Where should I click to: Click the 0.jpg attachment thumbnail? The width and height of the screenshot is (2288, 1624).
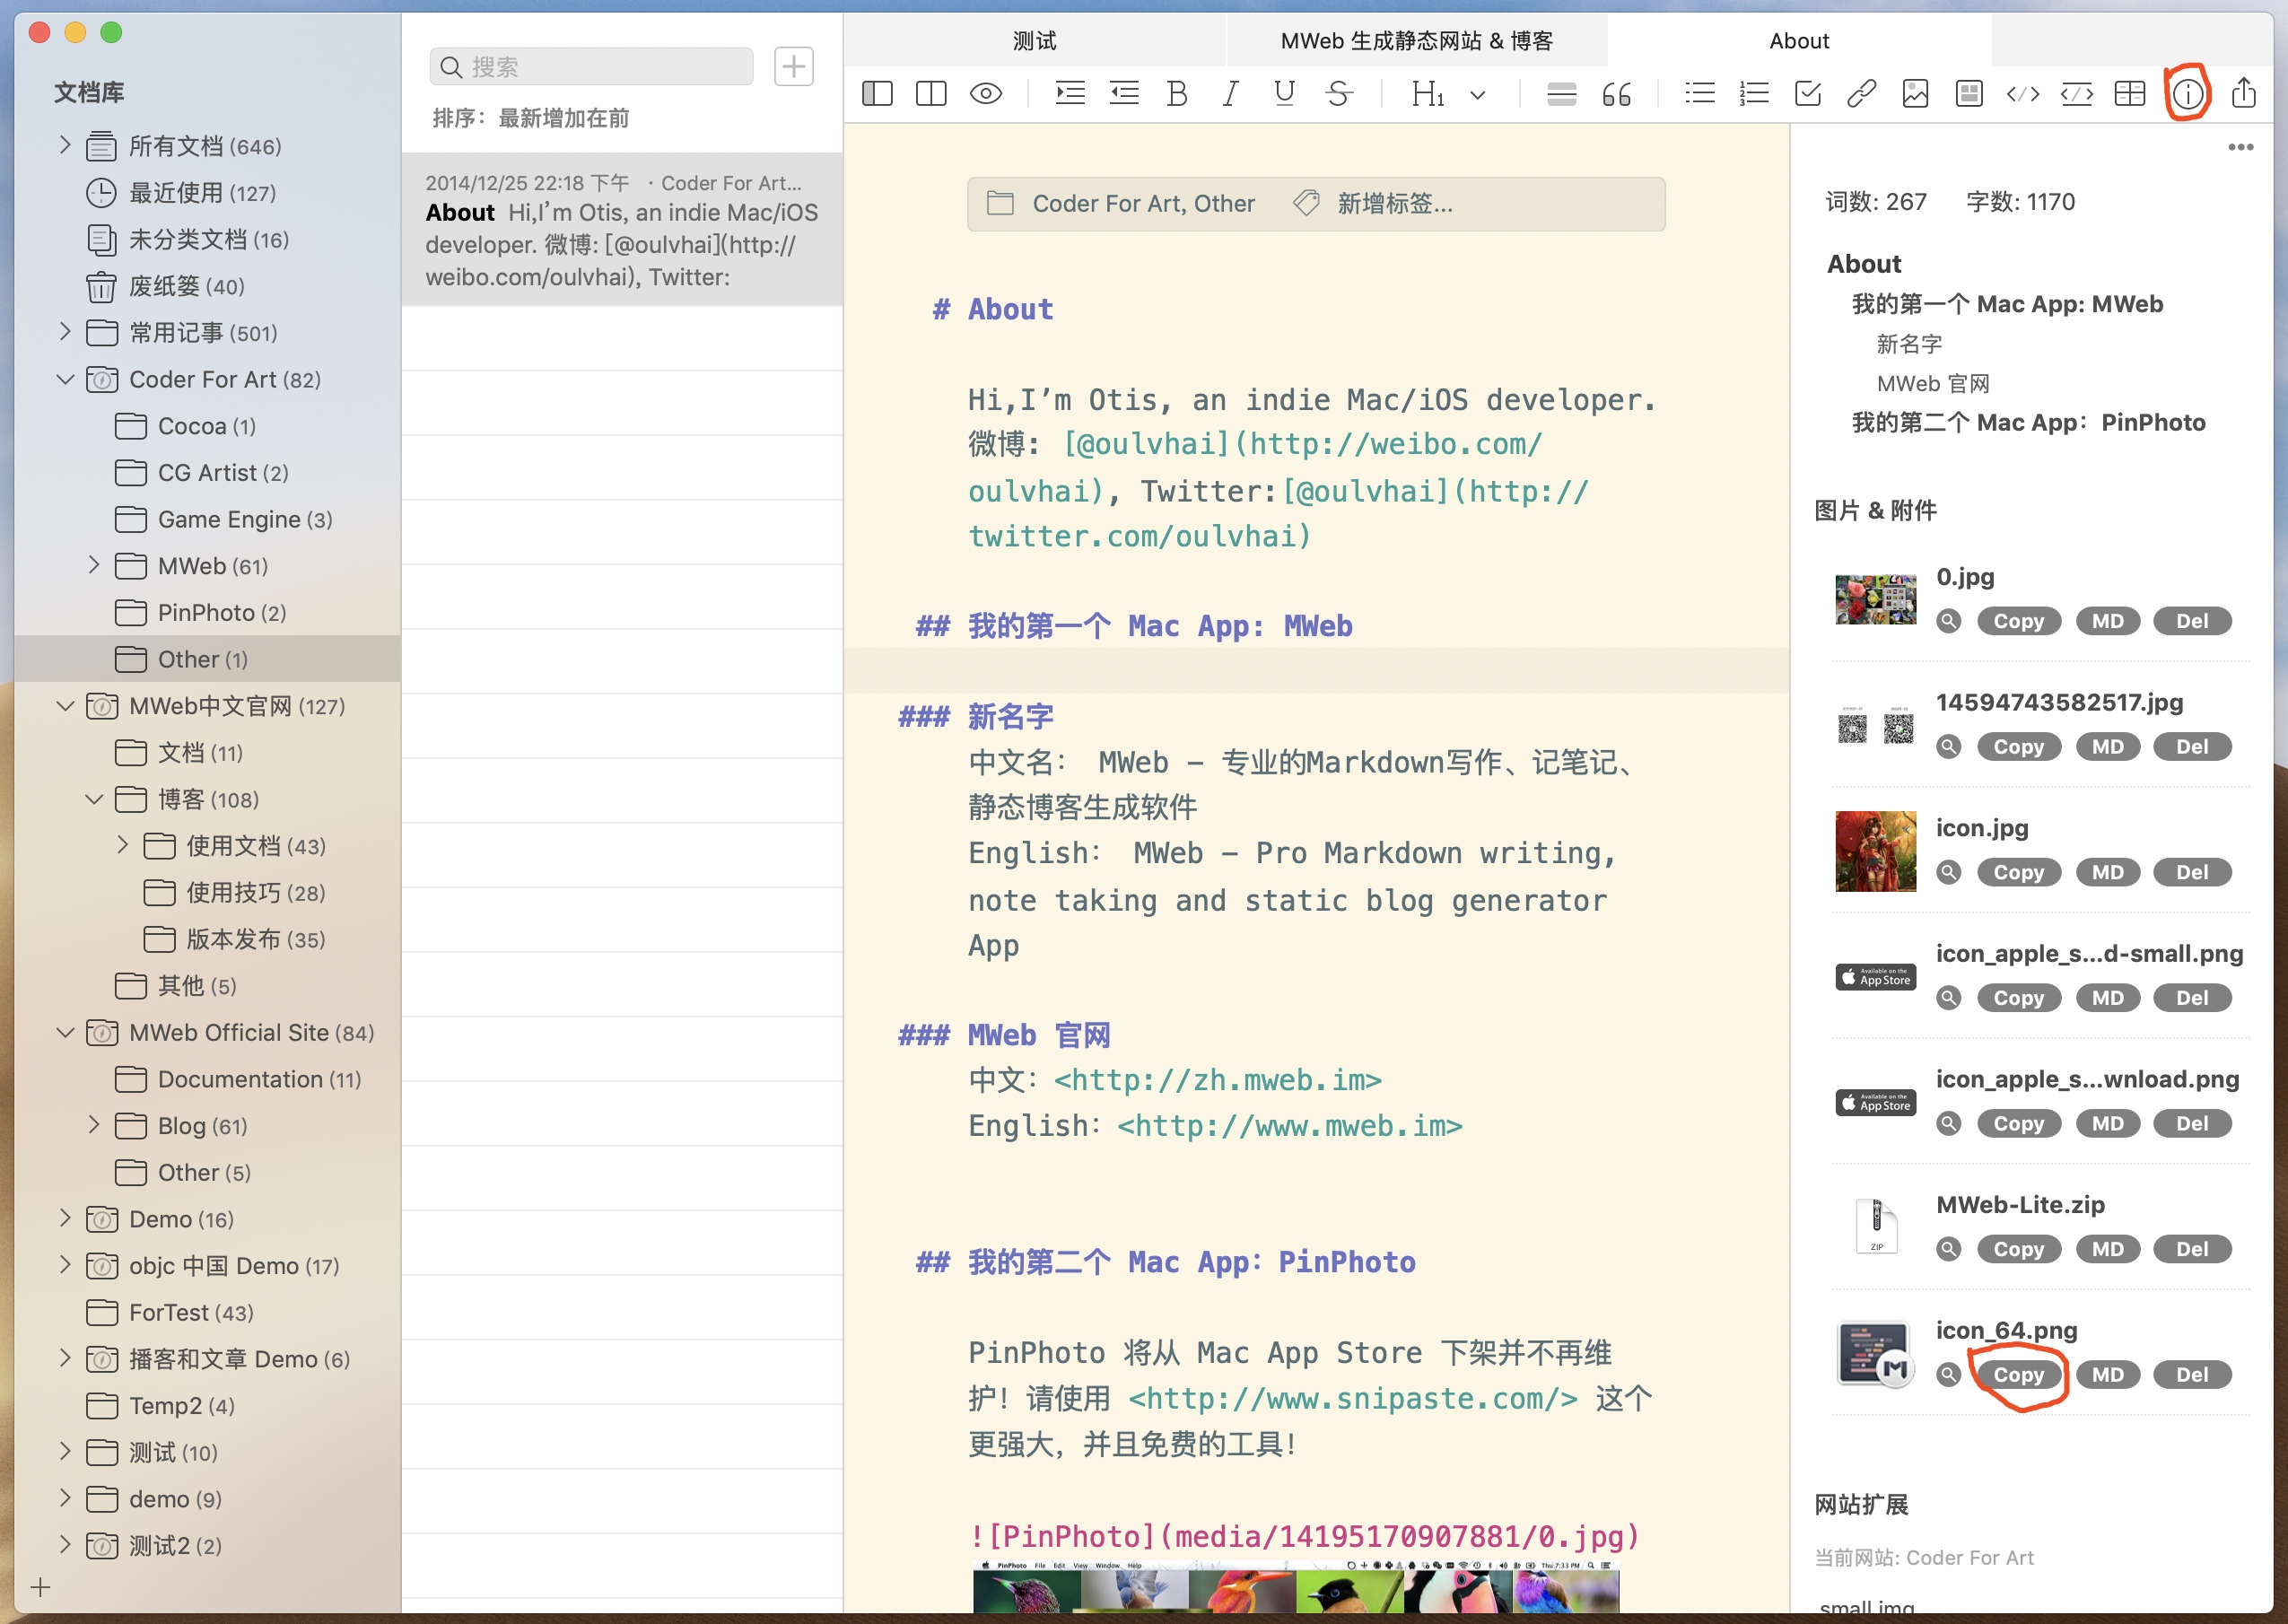point(1875,599)
